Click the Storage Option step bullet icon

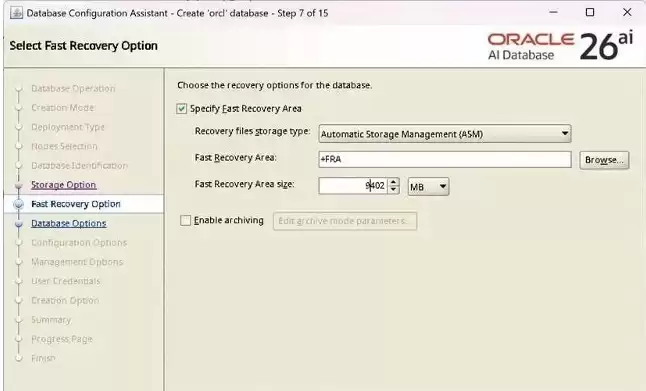(19, 185)
